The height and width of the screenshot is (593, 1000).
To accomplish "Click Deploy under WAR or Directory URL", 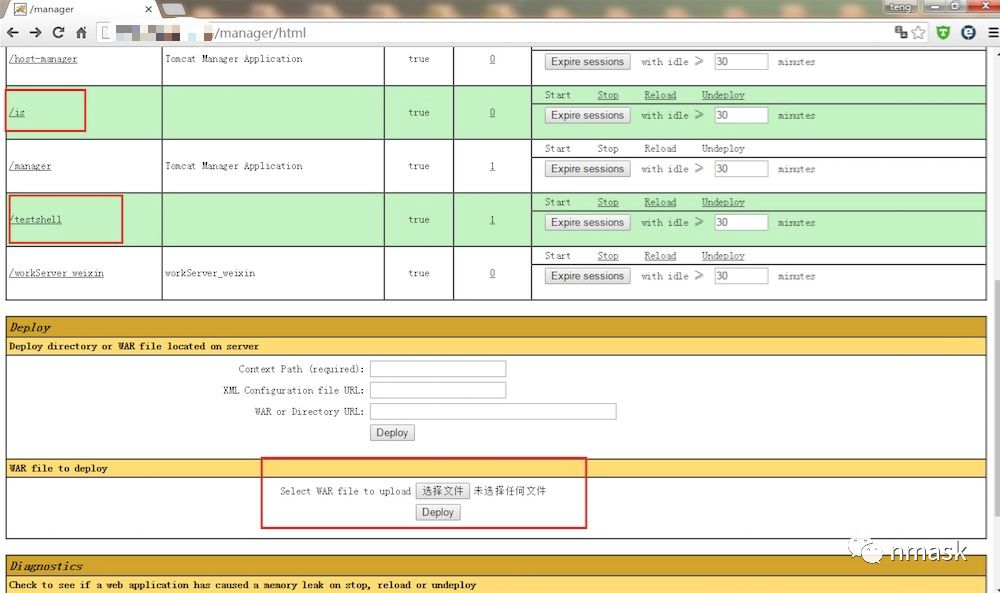I will (x=392, y=432).
